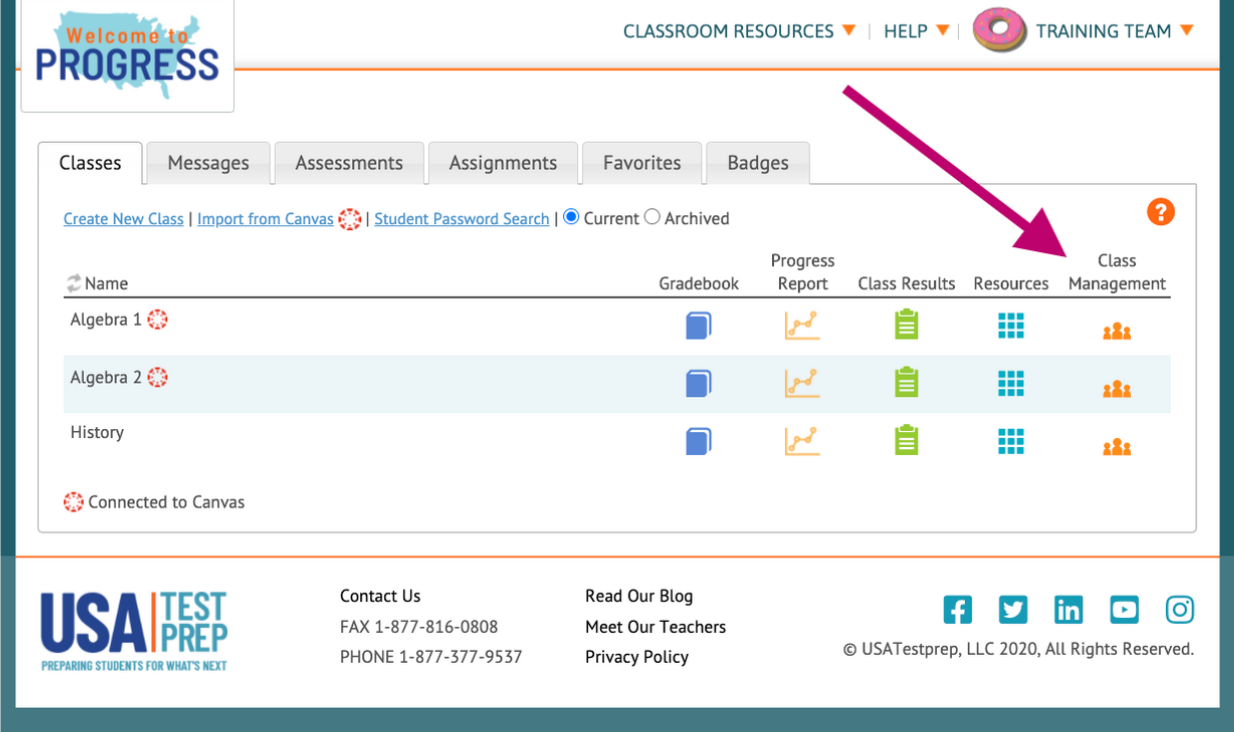Open USATestprep Twitter icon

(1013, 609)
